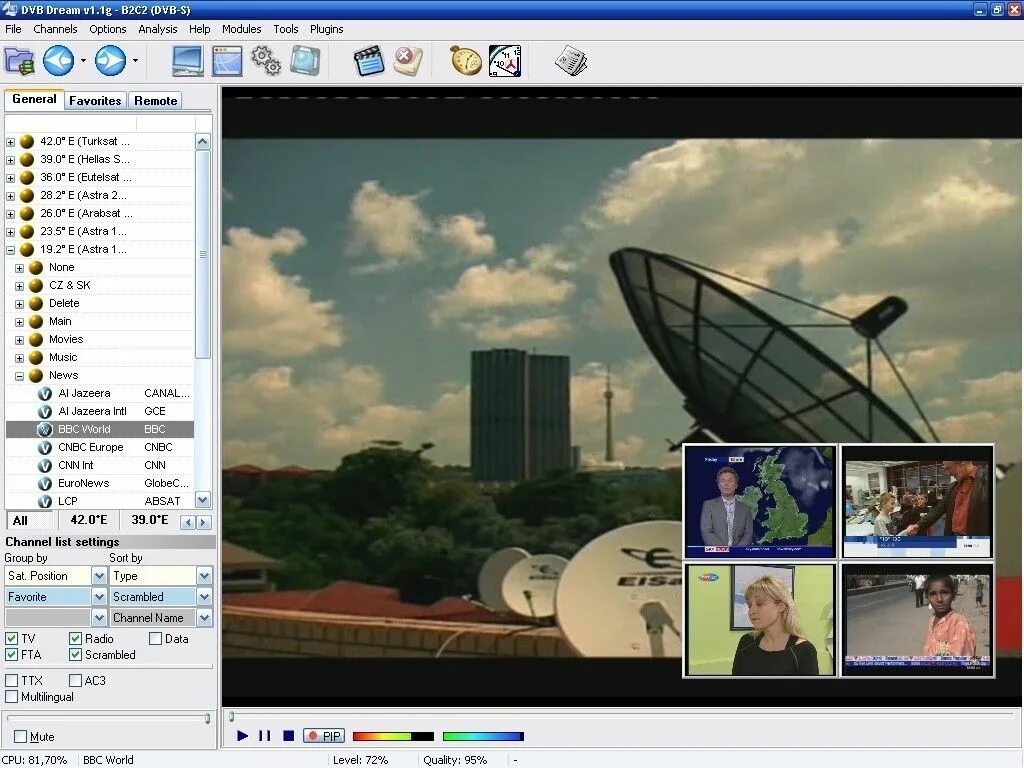
Task: Click the red X delete recording icon
Action: [408, 61]
